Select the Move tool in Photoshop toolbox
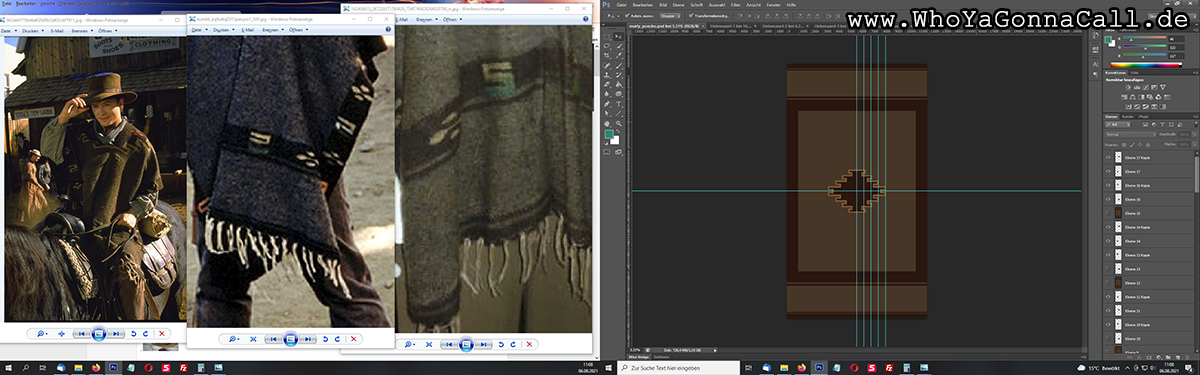 coord(618,36)
